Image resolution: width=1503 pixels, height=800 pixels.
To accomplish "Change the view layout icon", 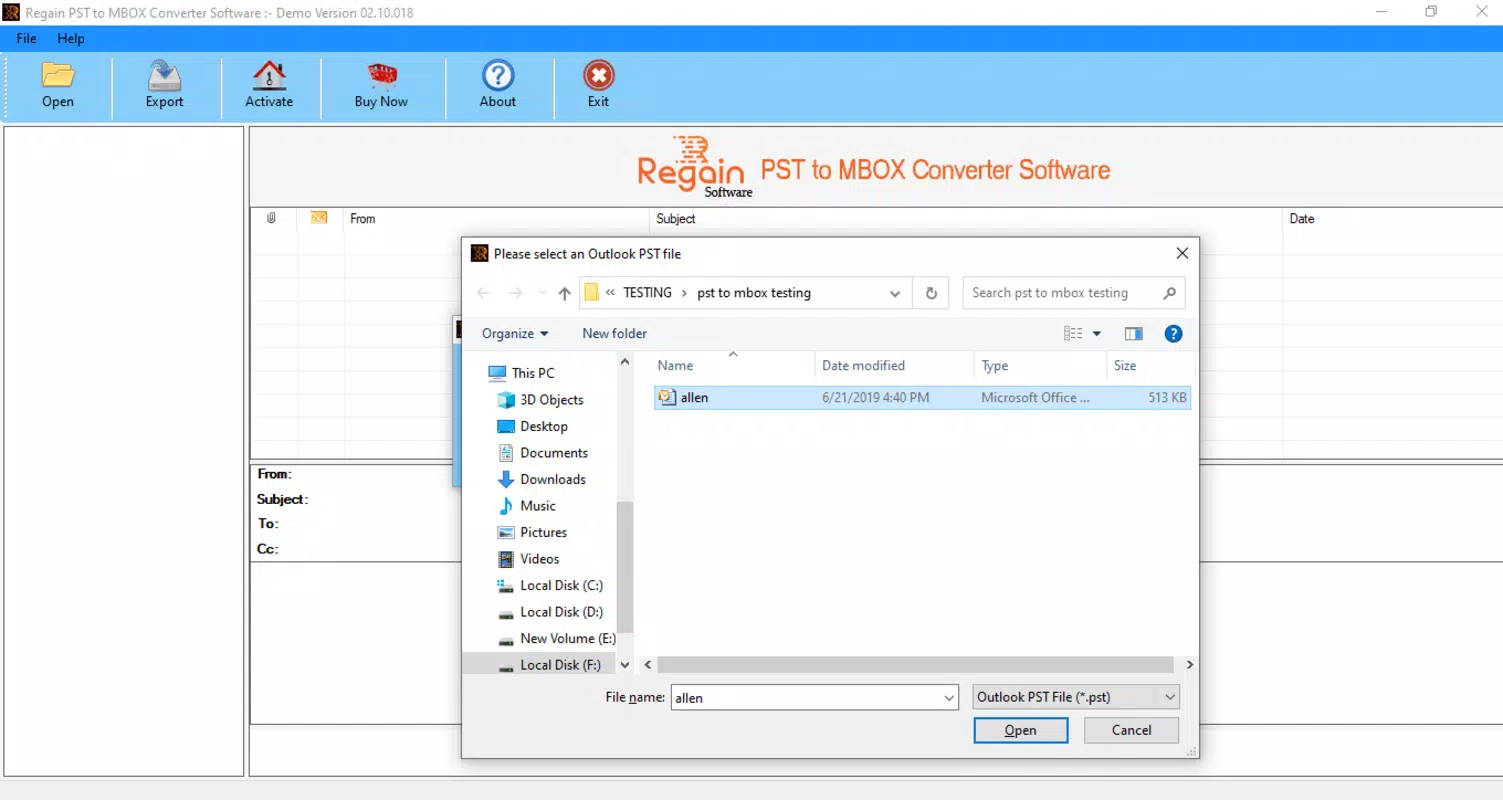I will click(1073, 334).
